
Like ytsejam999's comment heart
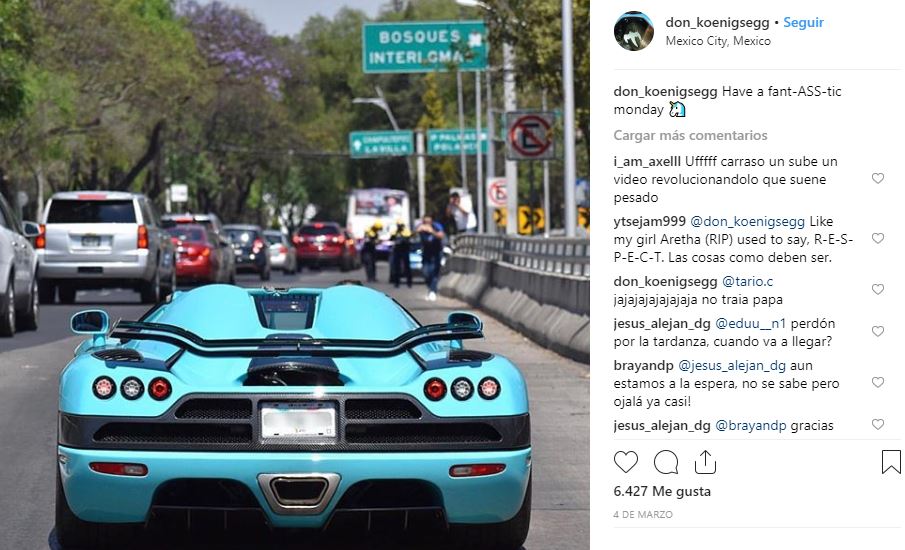tap(877, 238)
